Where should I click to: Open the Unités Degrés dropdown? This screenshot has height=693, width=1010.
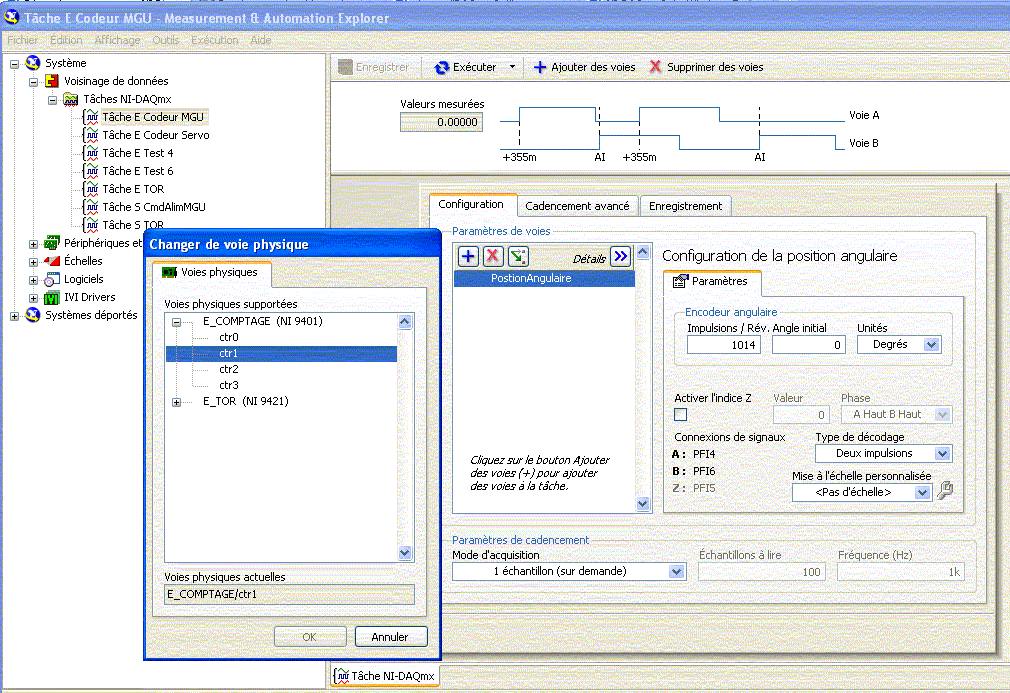[931, 345]
